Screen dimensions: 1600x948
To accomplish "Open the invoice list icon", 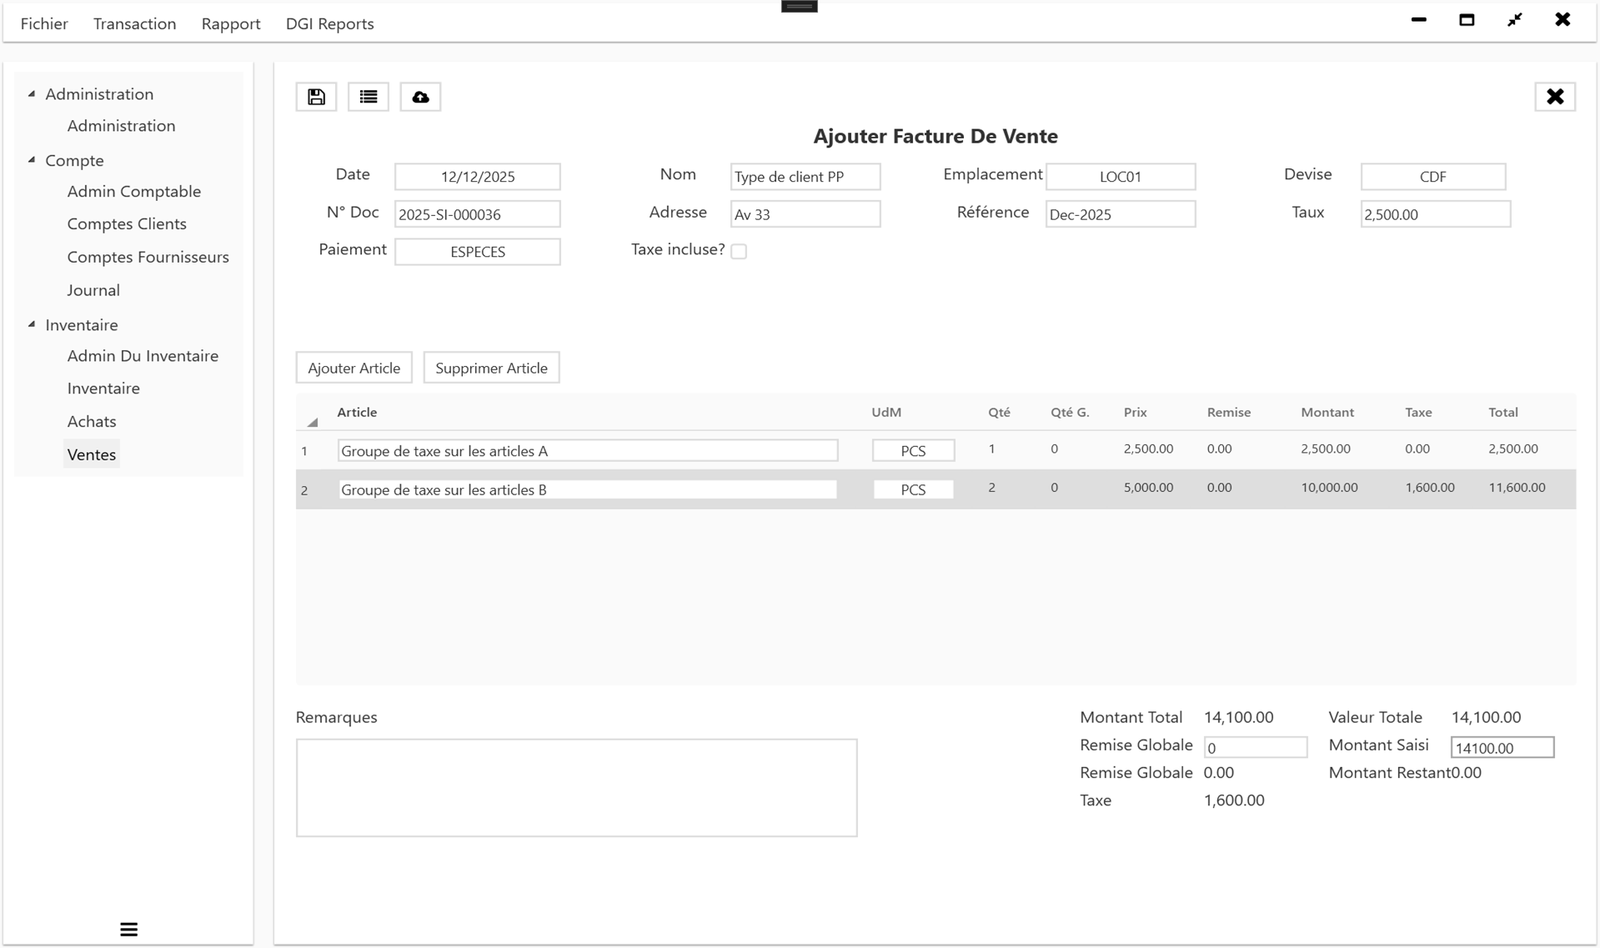I will click(368, 96).
